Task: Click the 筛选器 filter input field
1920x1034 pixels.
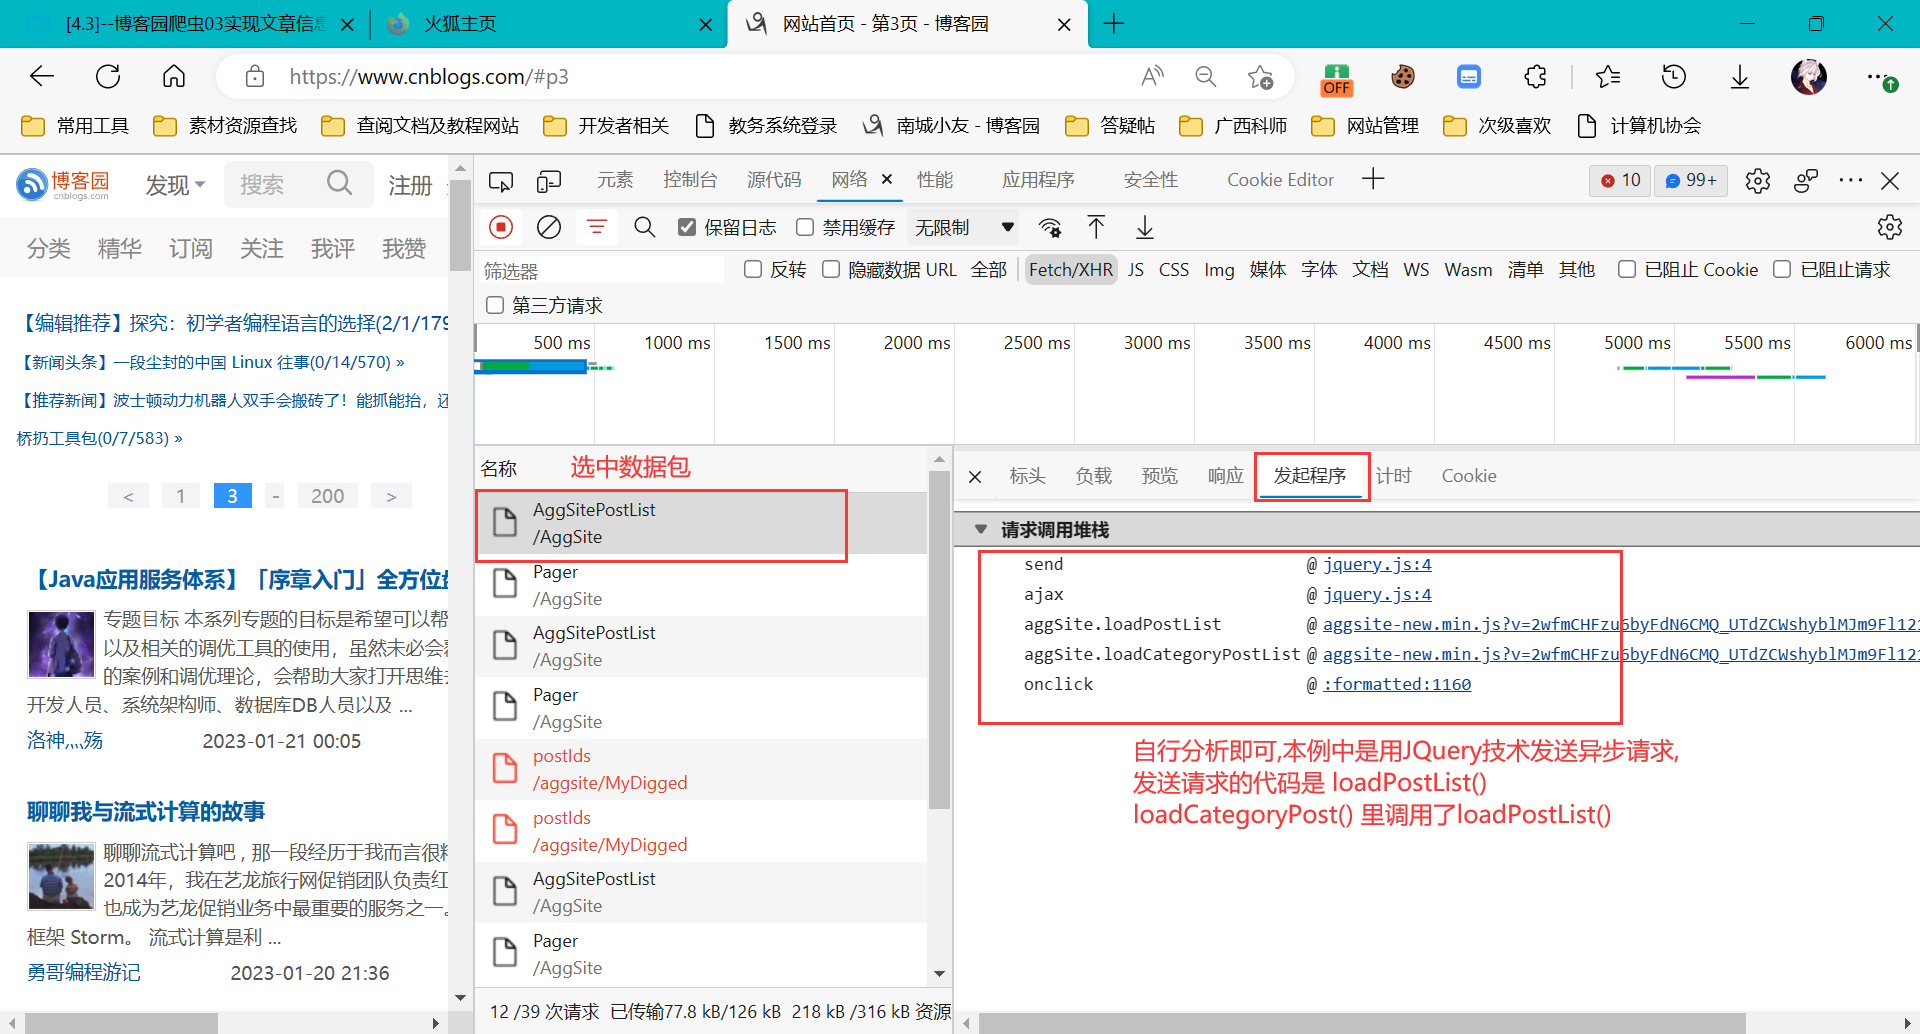Action: [600, 271]
